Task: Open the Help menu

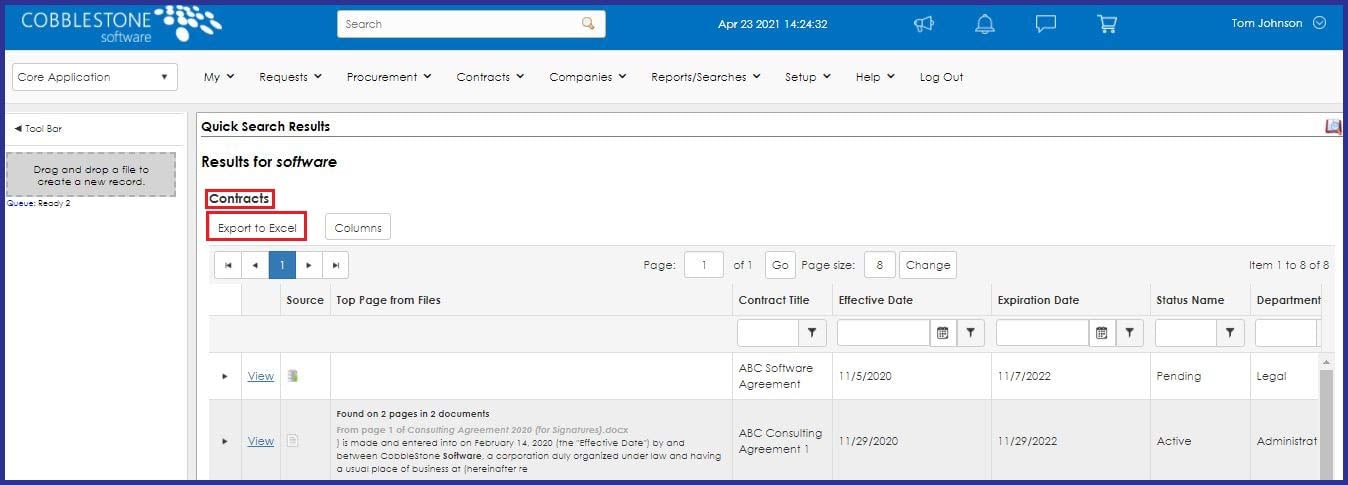Action: coord(875,77)
